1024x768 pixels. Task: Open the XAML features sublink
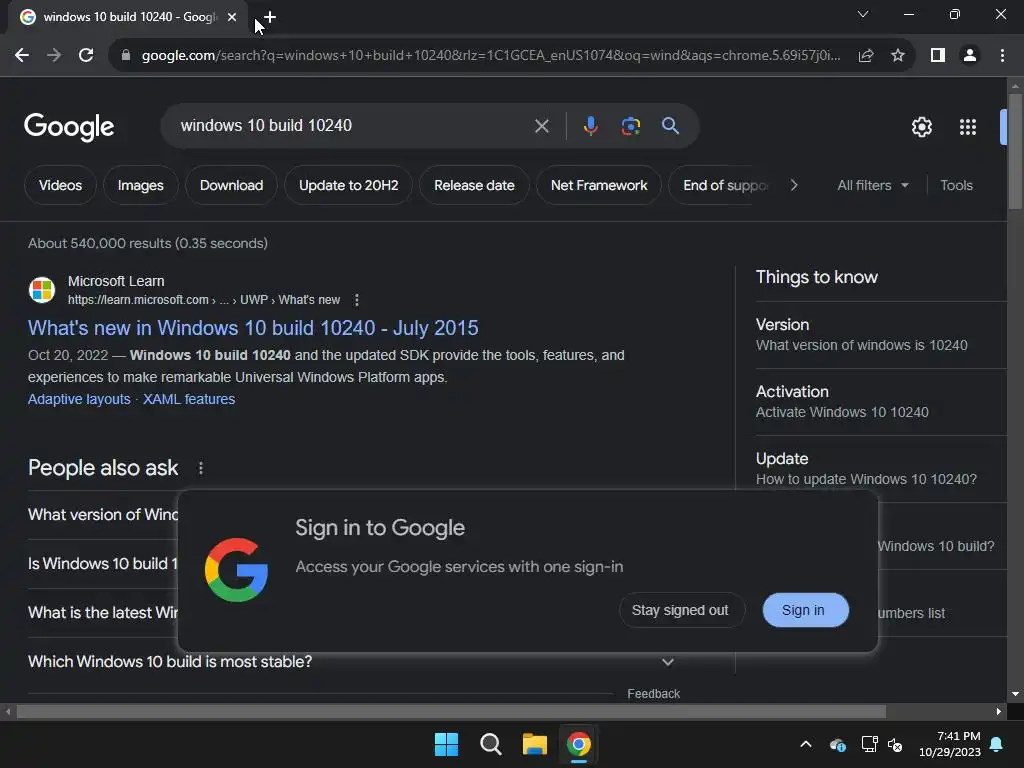pyautogui.click(x=189, y=399)
